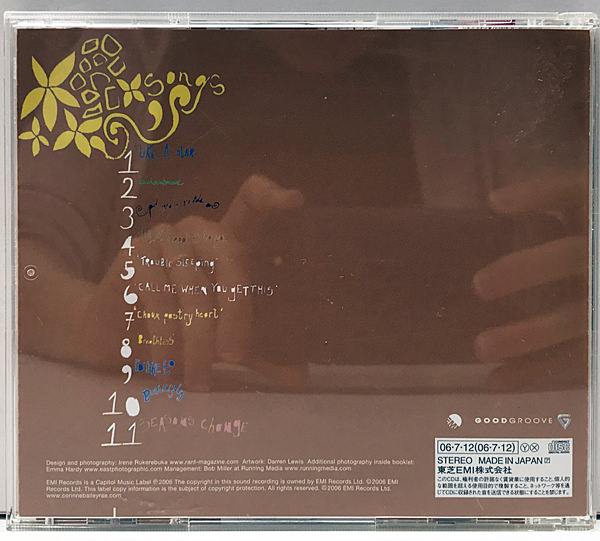This screenshot has width=600, height=541.
Task: Click the '東芝EMI株式会社' company name
Action: (x=474, y=470)
